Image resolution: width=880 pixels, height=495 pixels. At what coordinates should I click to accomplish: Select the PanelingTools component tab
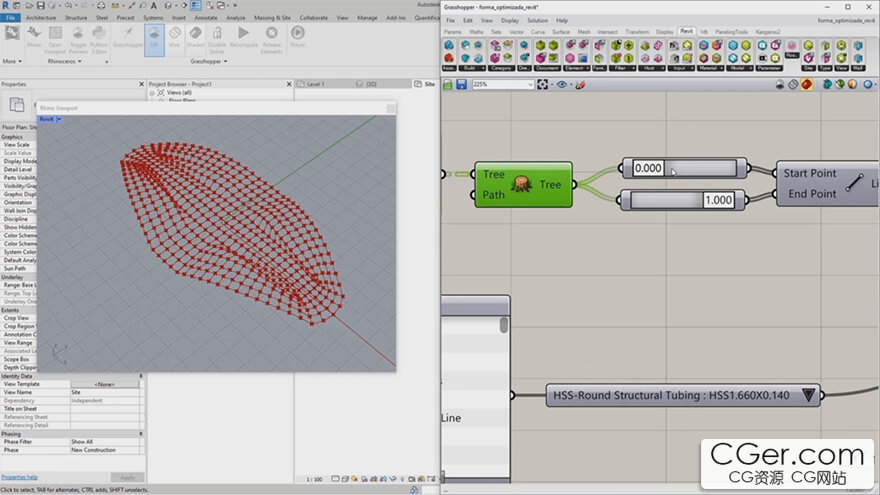coord(731,32)
